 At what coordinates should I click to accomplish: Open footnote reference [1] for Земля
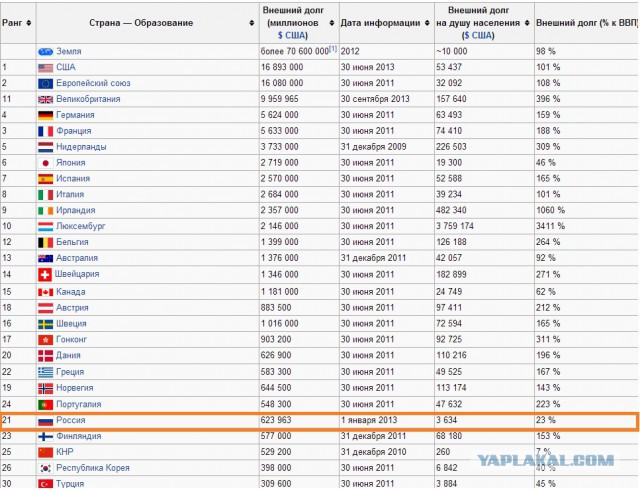coord(333,49)
